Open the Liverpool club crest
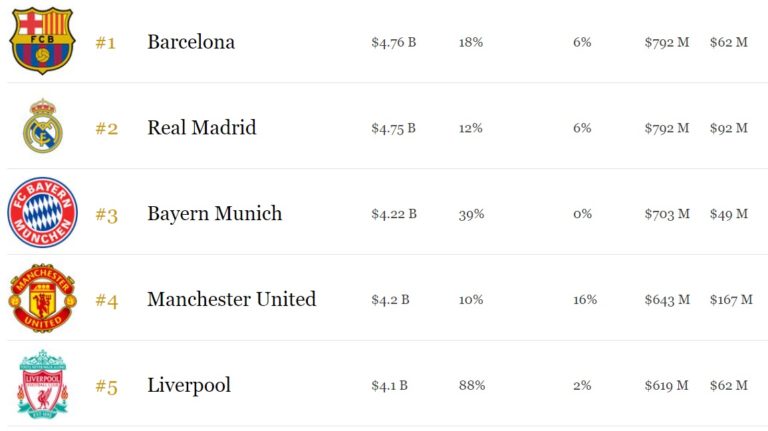Image resolution: width=768 pixels, height=431 pixels. (x=42, y=384)
